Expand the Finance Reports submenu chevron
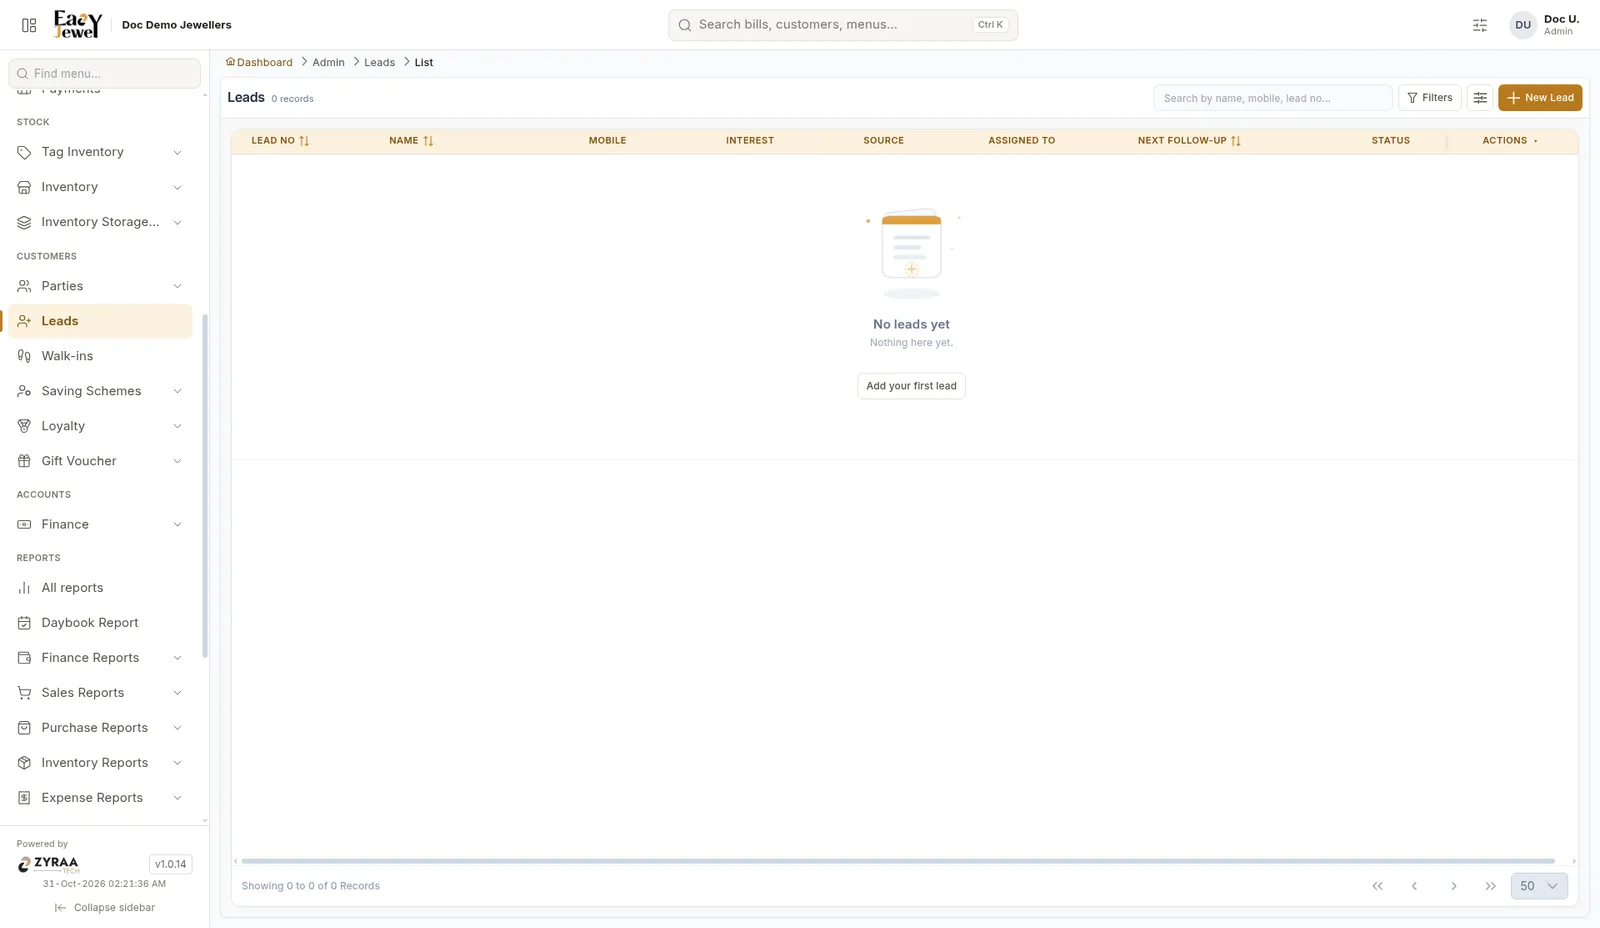The width and height of the screenshot is (1600, 928). tap(177, 658)
